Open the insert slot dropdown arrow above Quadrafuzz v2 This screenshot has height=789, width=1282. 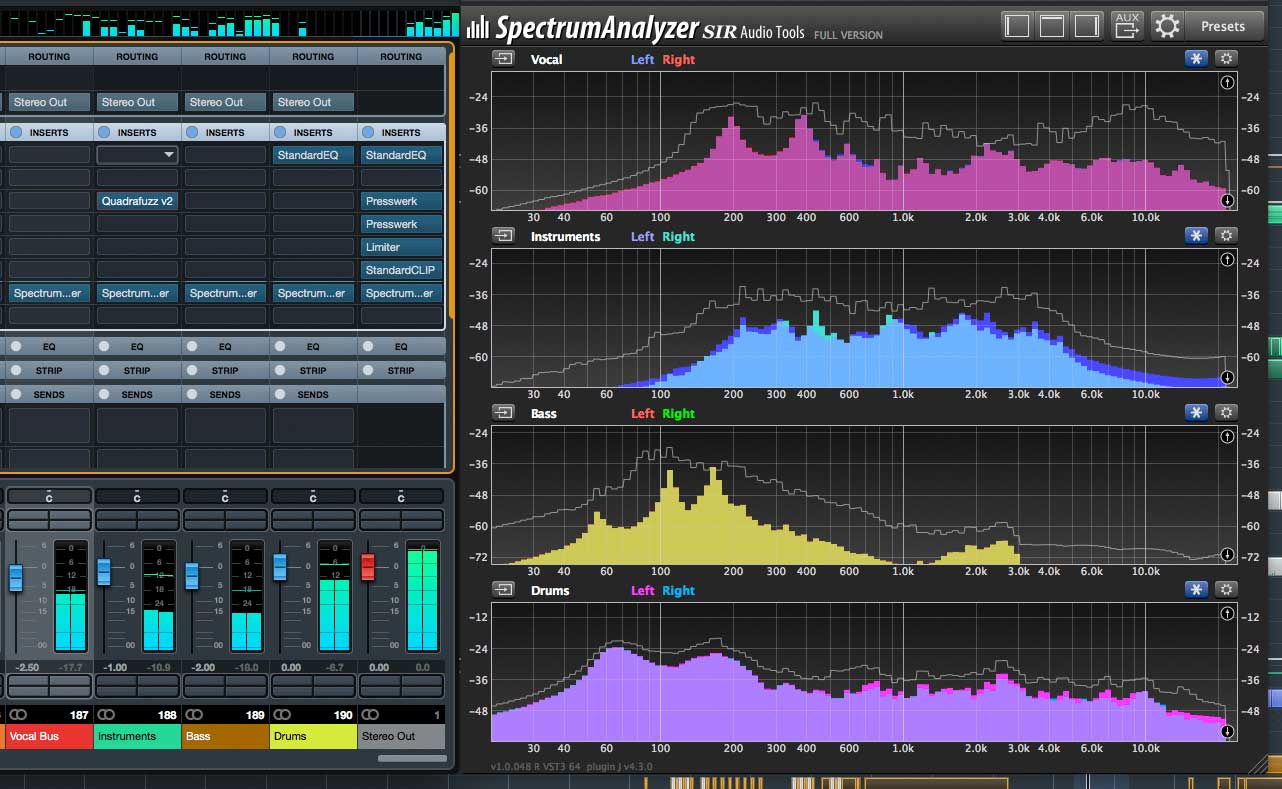pos(168,155)
